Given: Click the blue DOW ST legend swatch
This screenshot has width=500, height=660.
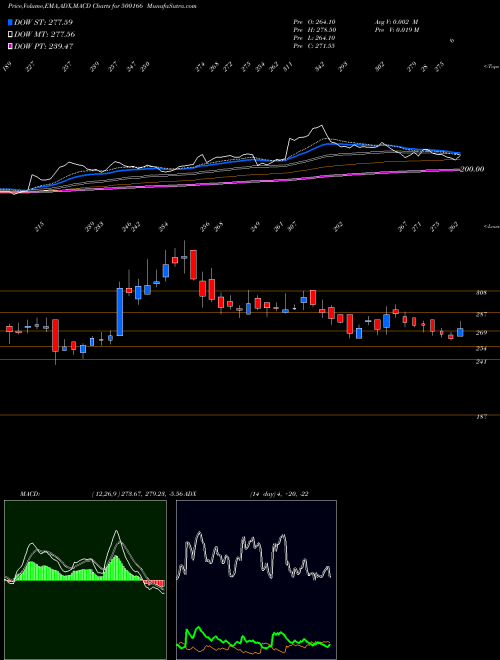Looking at the screenshot, I should [x=10, y=22].
